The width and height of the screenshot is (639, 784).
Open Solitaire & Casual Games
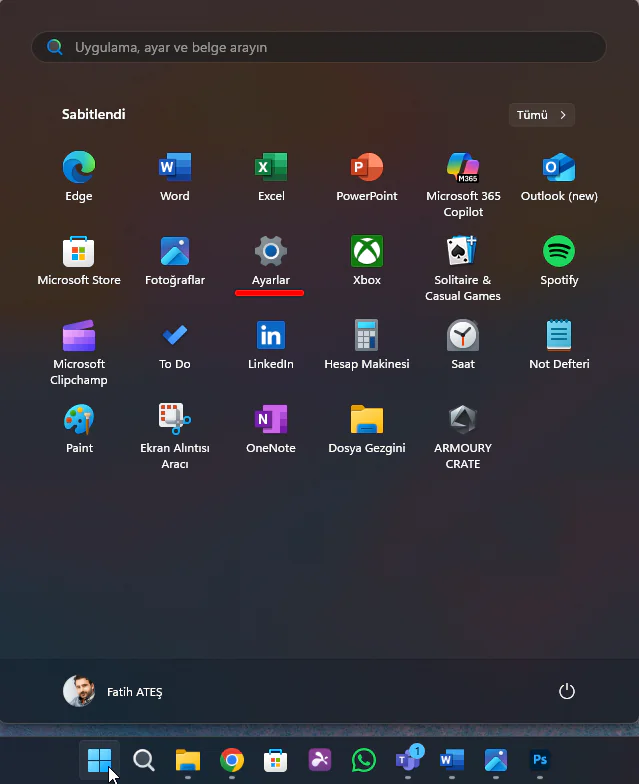463,269
